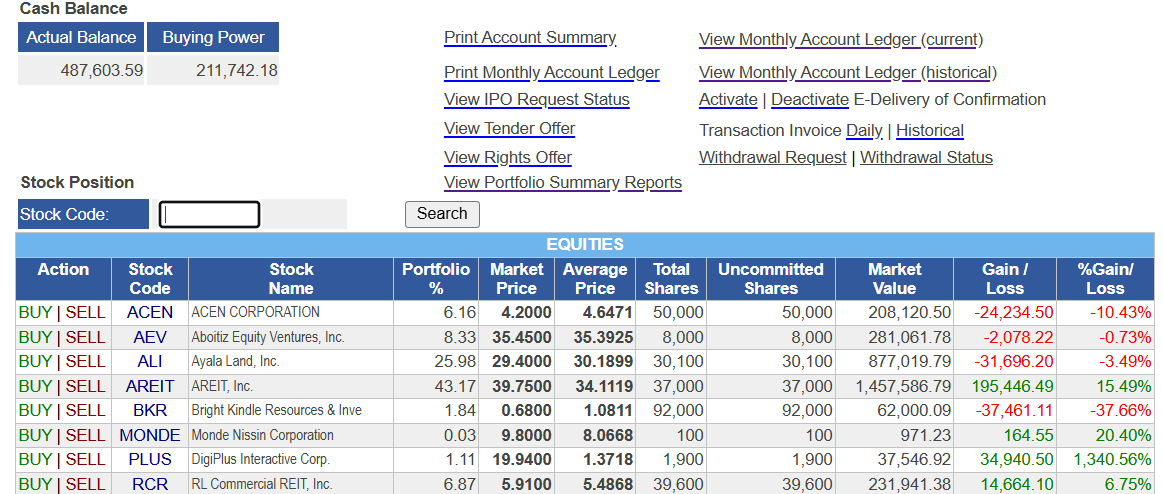Screen dimensions: 1163x494
Task: Deactivate E-Delivery of Confirmation
Action: 810,99
